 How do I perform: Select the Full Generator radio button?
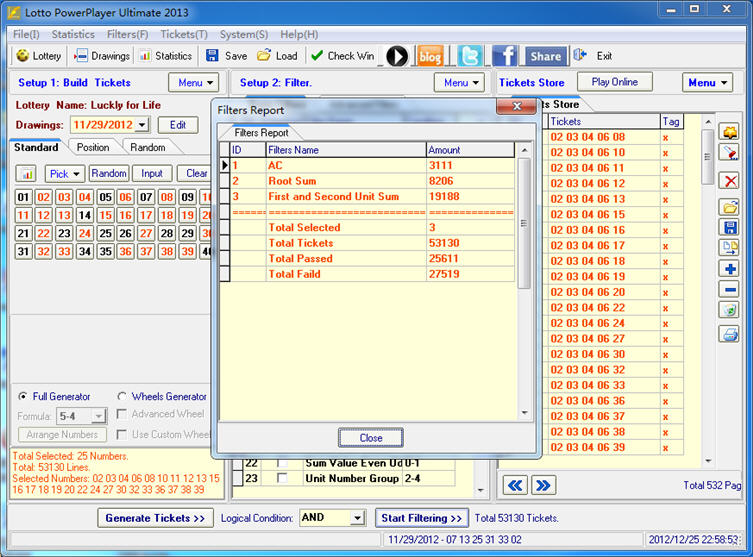23,397
